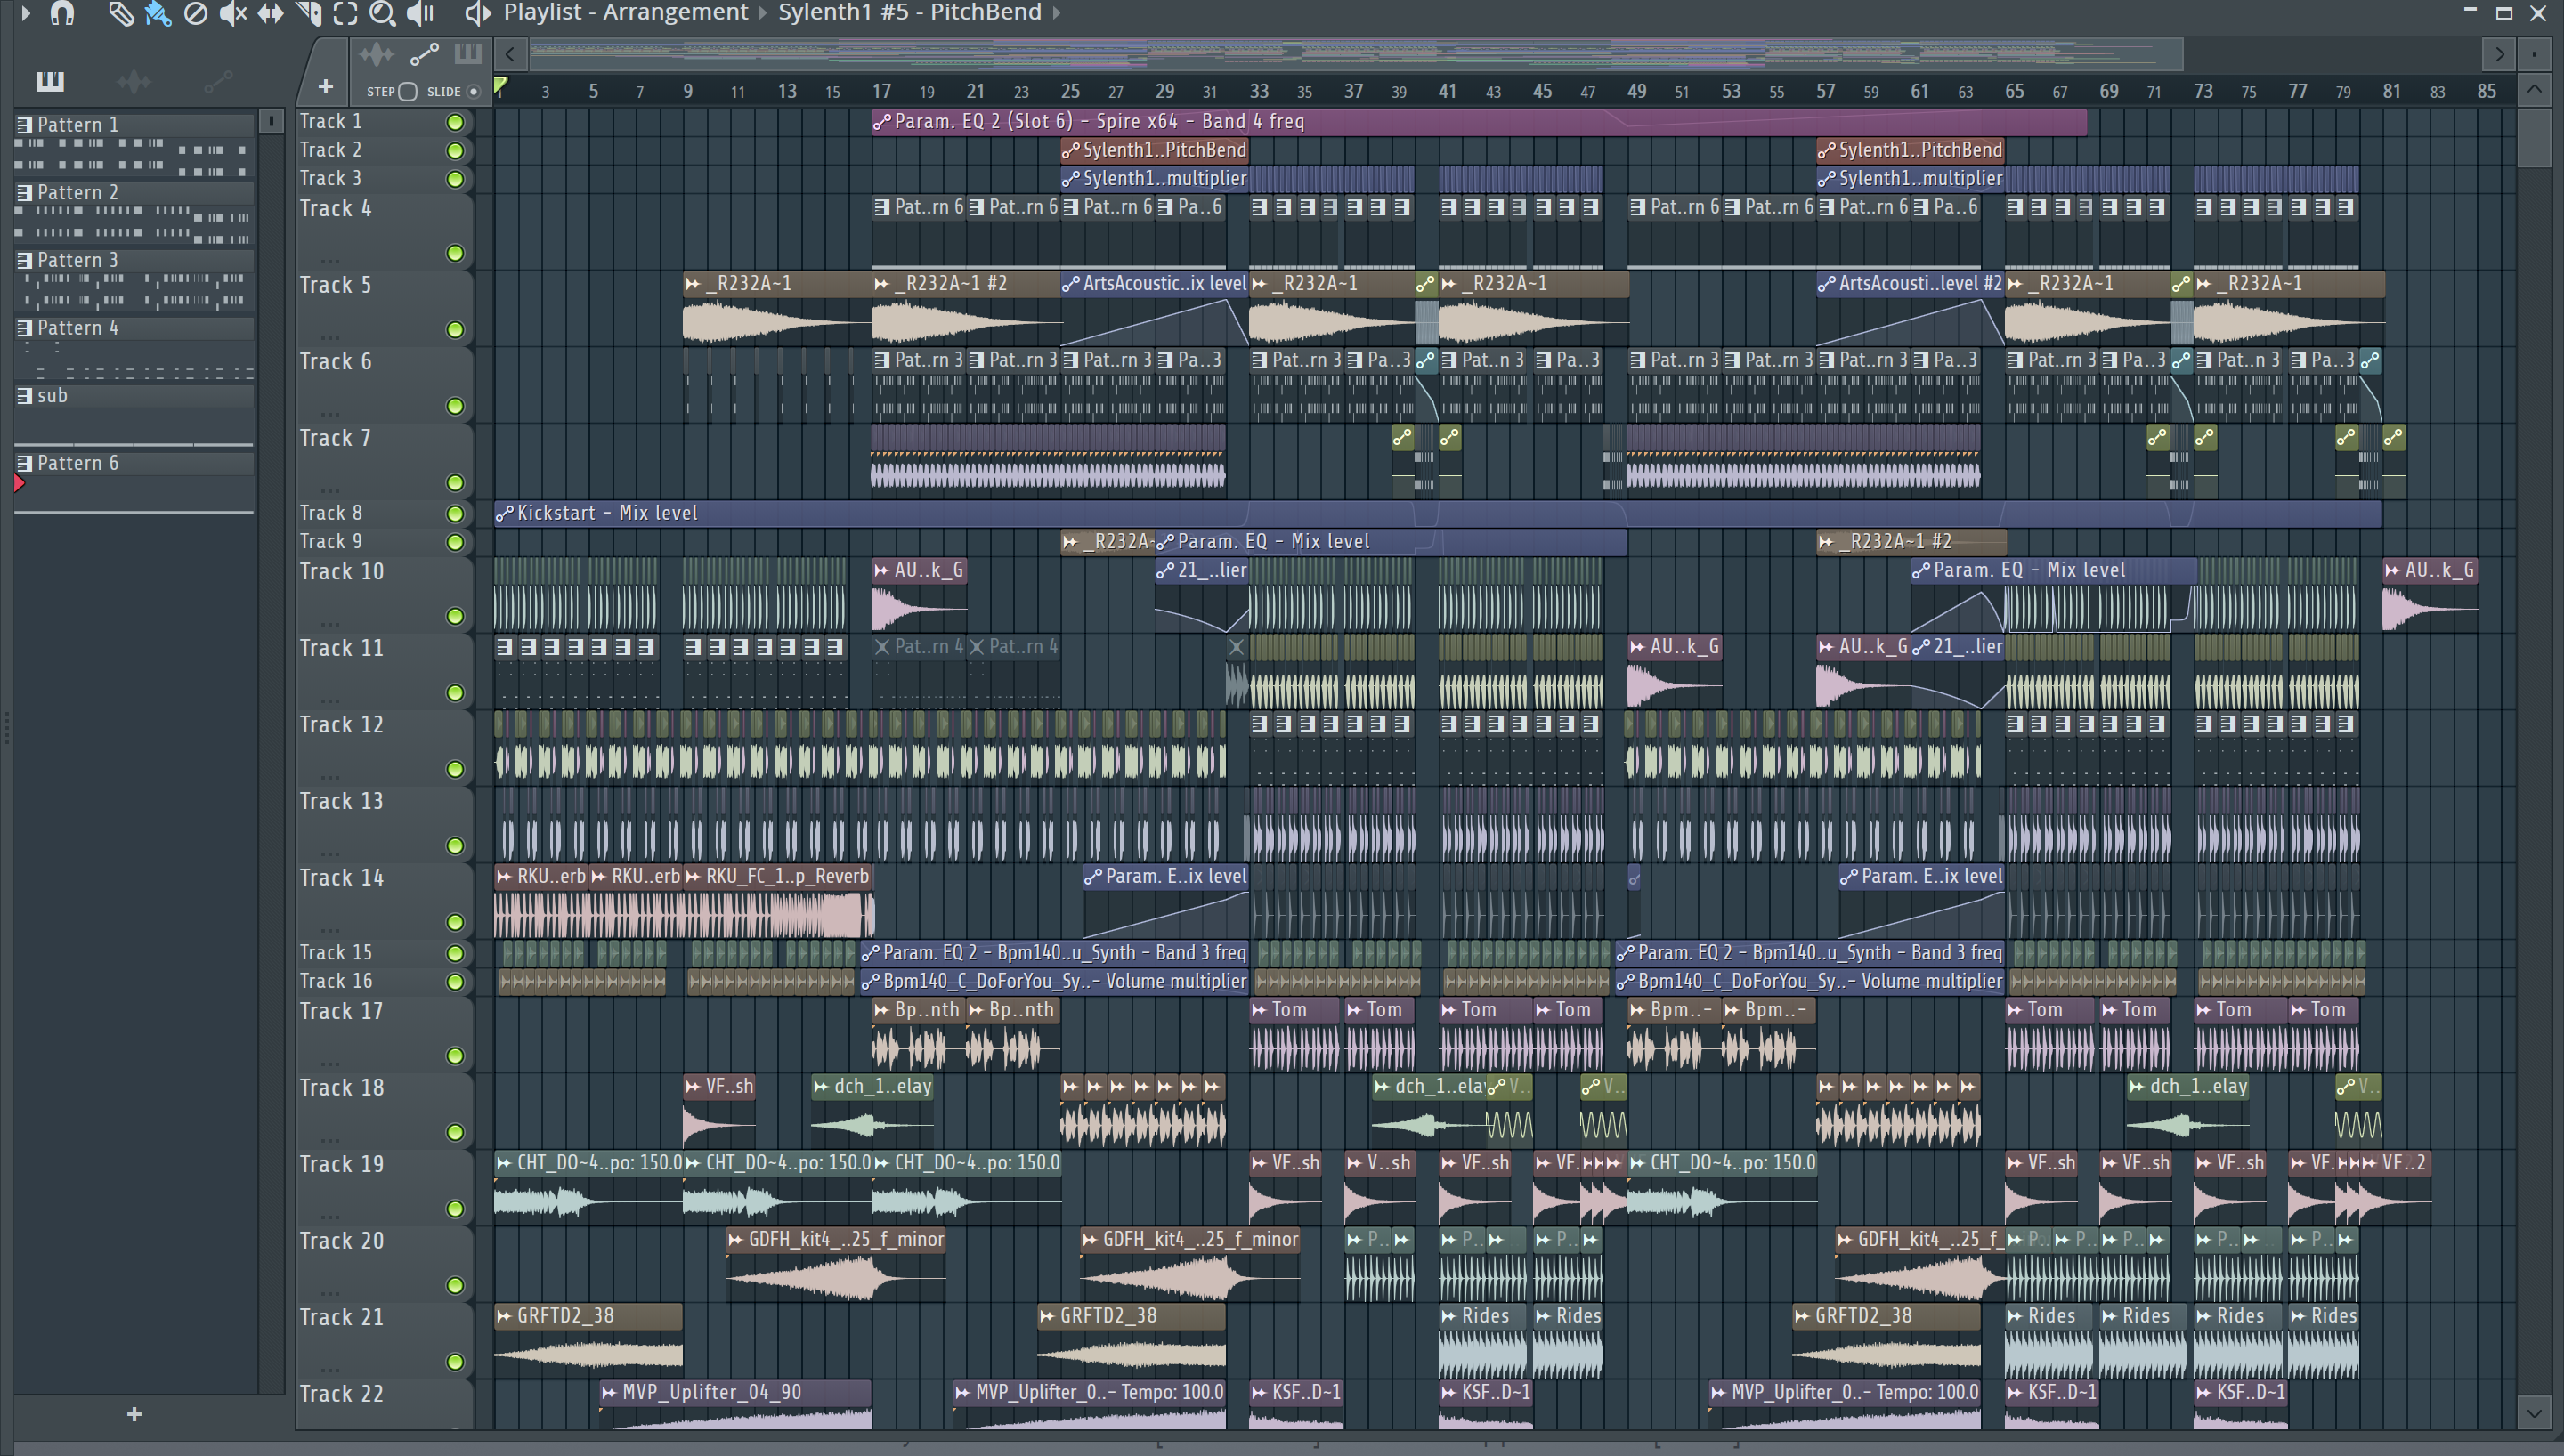Viewport: 2564px width, 1456px height.
Task: Select the Playback speaker tool
Action: click(x=420, y=13)
